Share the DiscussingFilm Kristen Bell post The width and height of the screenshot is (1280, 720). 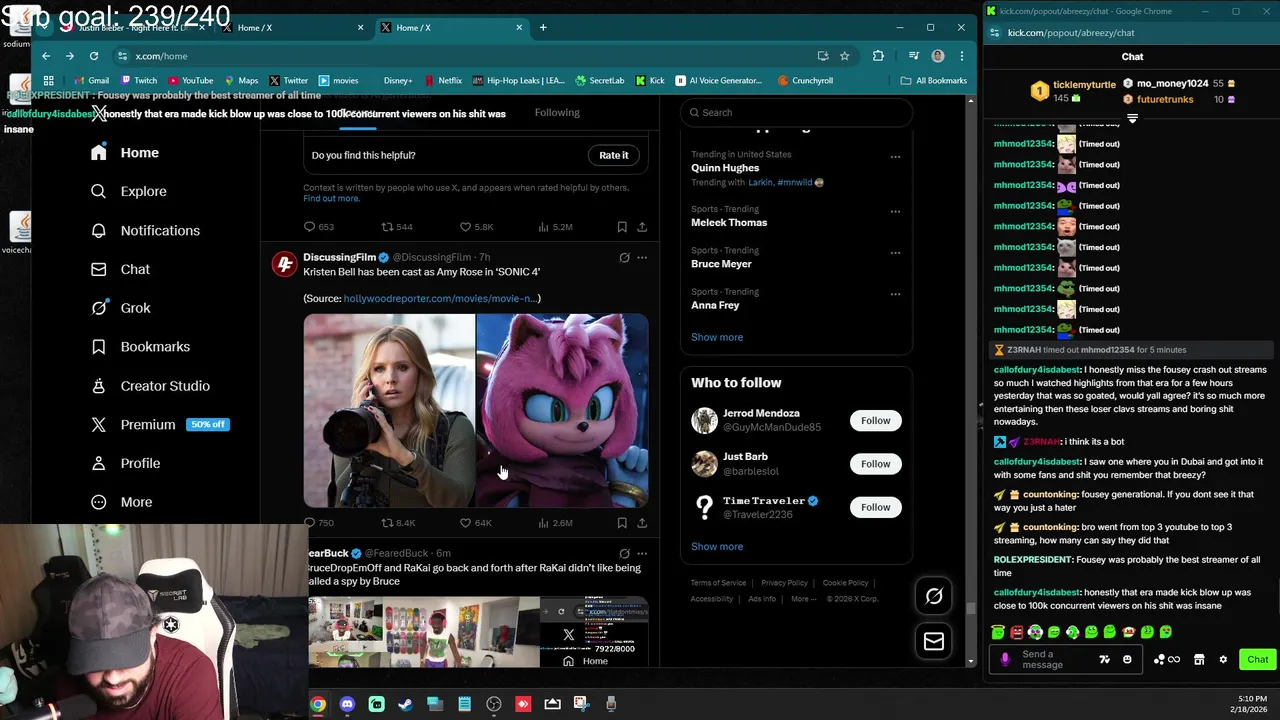point(642,523)
